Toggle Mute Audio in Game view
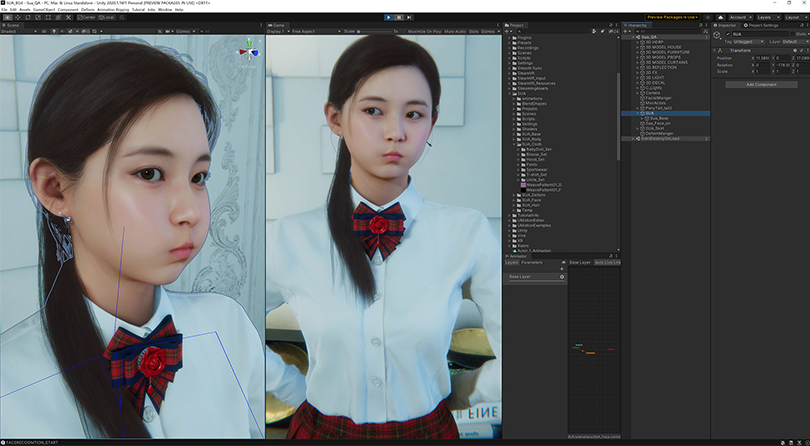This screenshot has width=810, height=446. 455,31
